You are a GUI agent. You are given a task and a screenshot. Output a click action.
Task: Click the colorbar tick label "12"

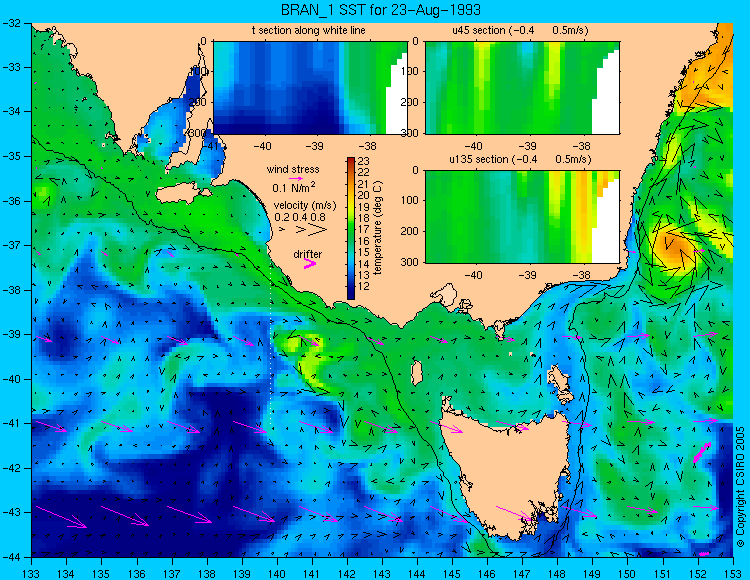click(364, 286)
